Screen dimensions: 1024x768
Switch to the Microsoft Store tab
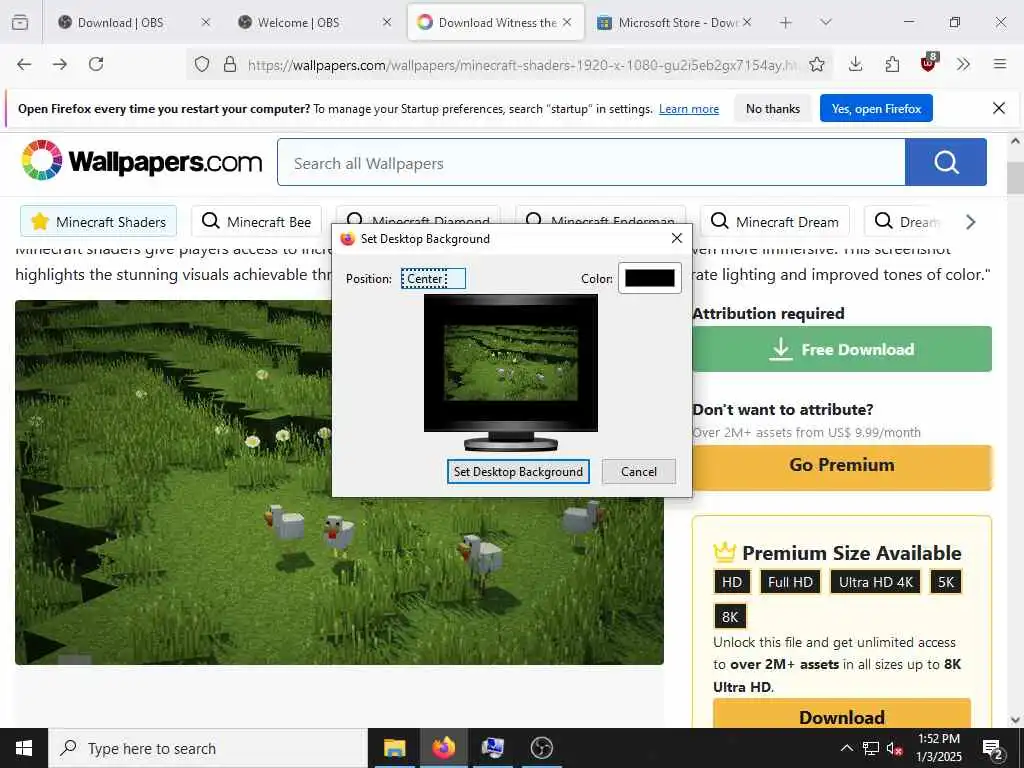[x=673, y=22]
